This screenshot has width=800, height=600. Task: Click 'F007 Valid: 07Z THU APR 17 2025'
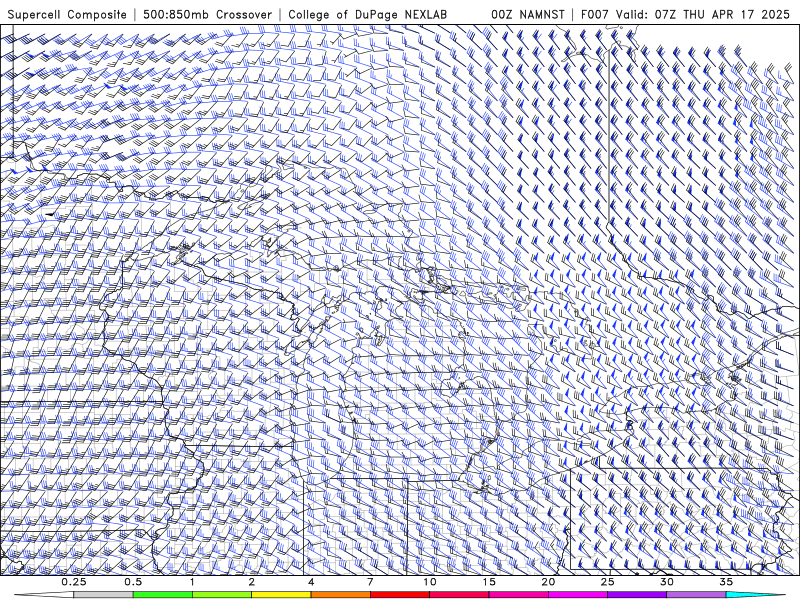pyautogui.click(x=685, y=15)
